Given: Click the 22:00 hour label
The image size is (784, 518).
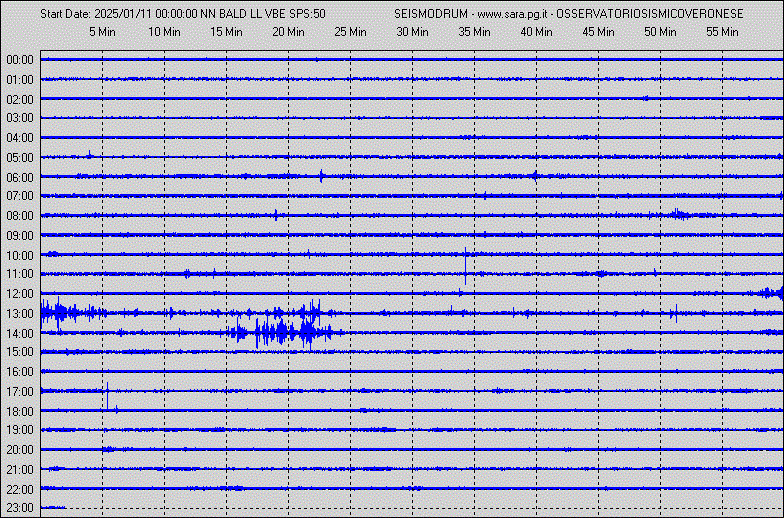Looking at the screenshot, I should point(20,490).
